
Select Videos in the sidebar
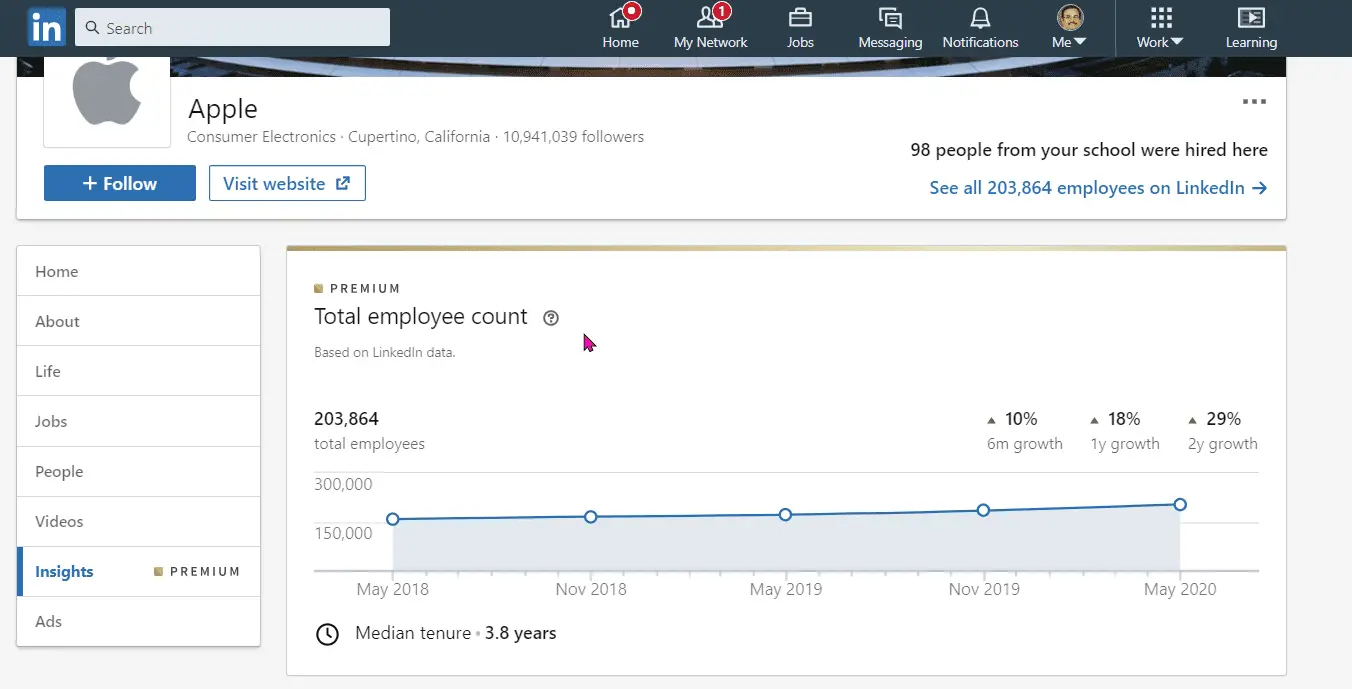click(139, 521)
